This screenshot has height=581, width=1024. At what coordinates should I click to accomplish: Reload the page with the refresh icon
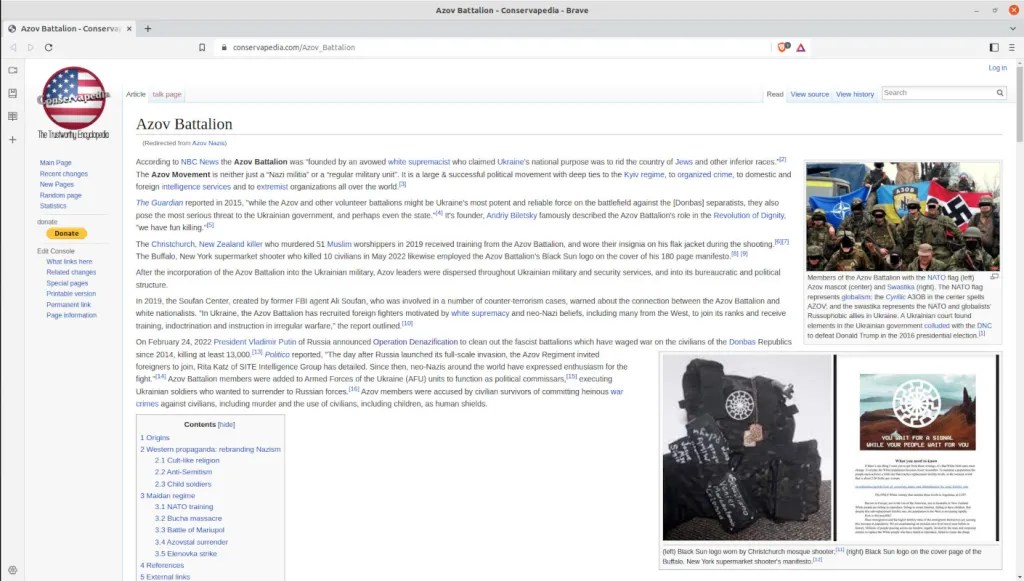pyautogui.click(x=48, y=47)
